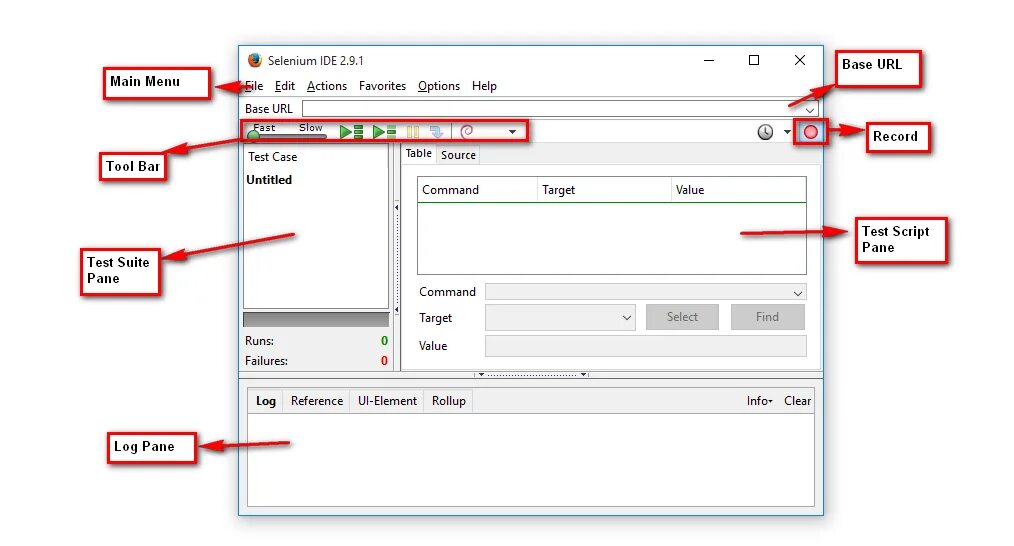Click the Runs: count label

pos(259,341)
